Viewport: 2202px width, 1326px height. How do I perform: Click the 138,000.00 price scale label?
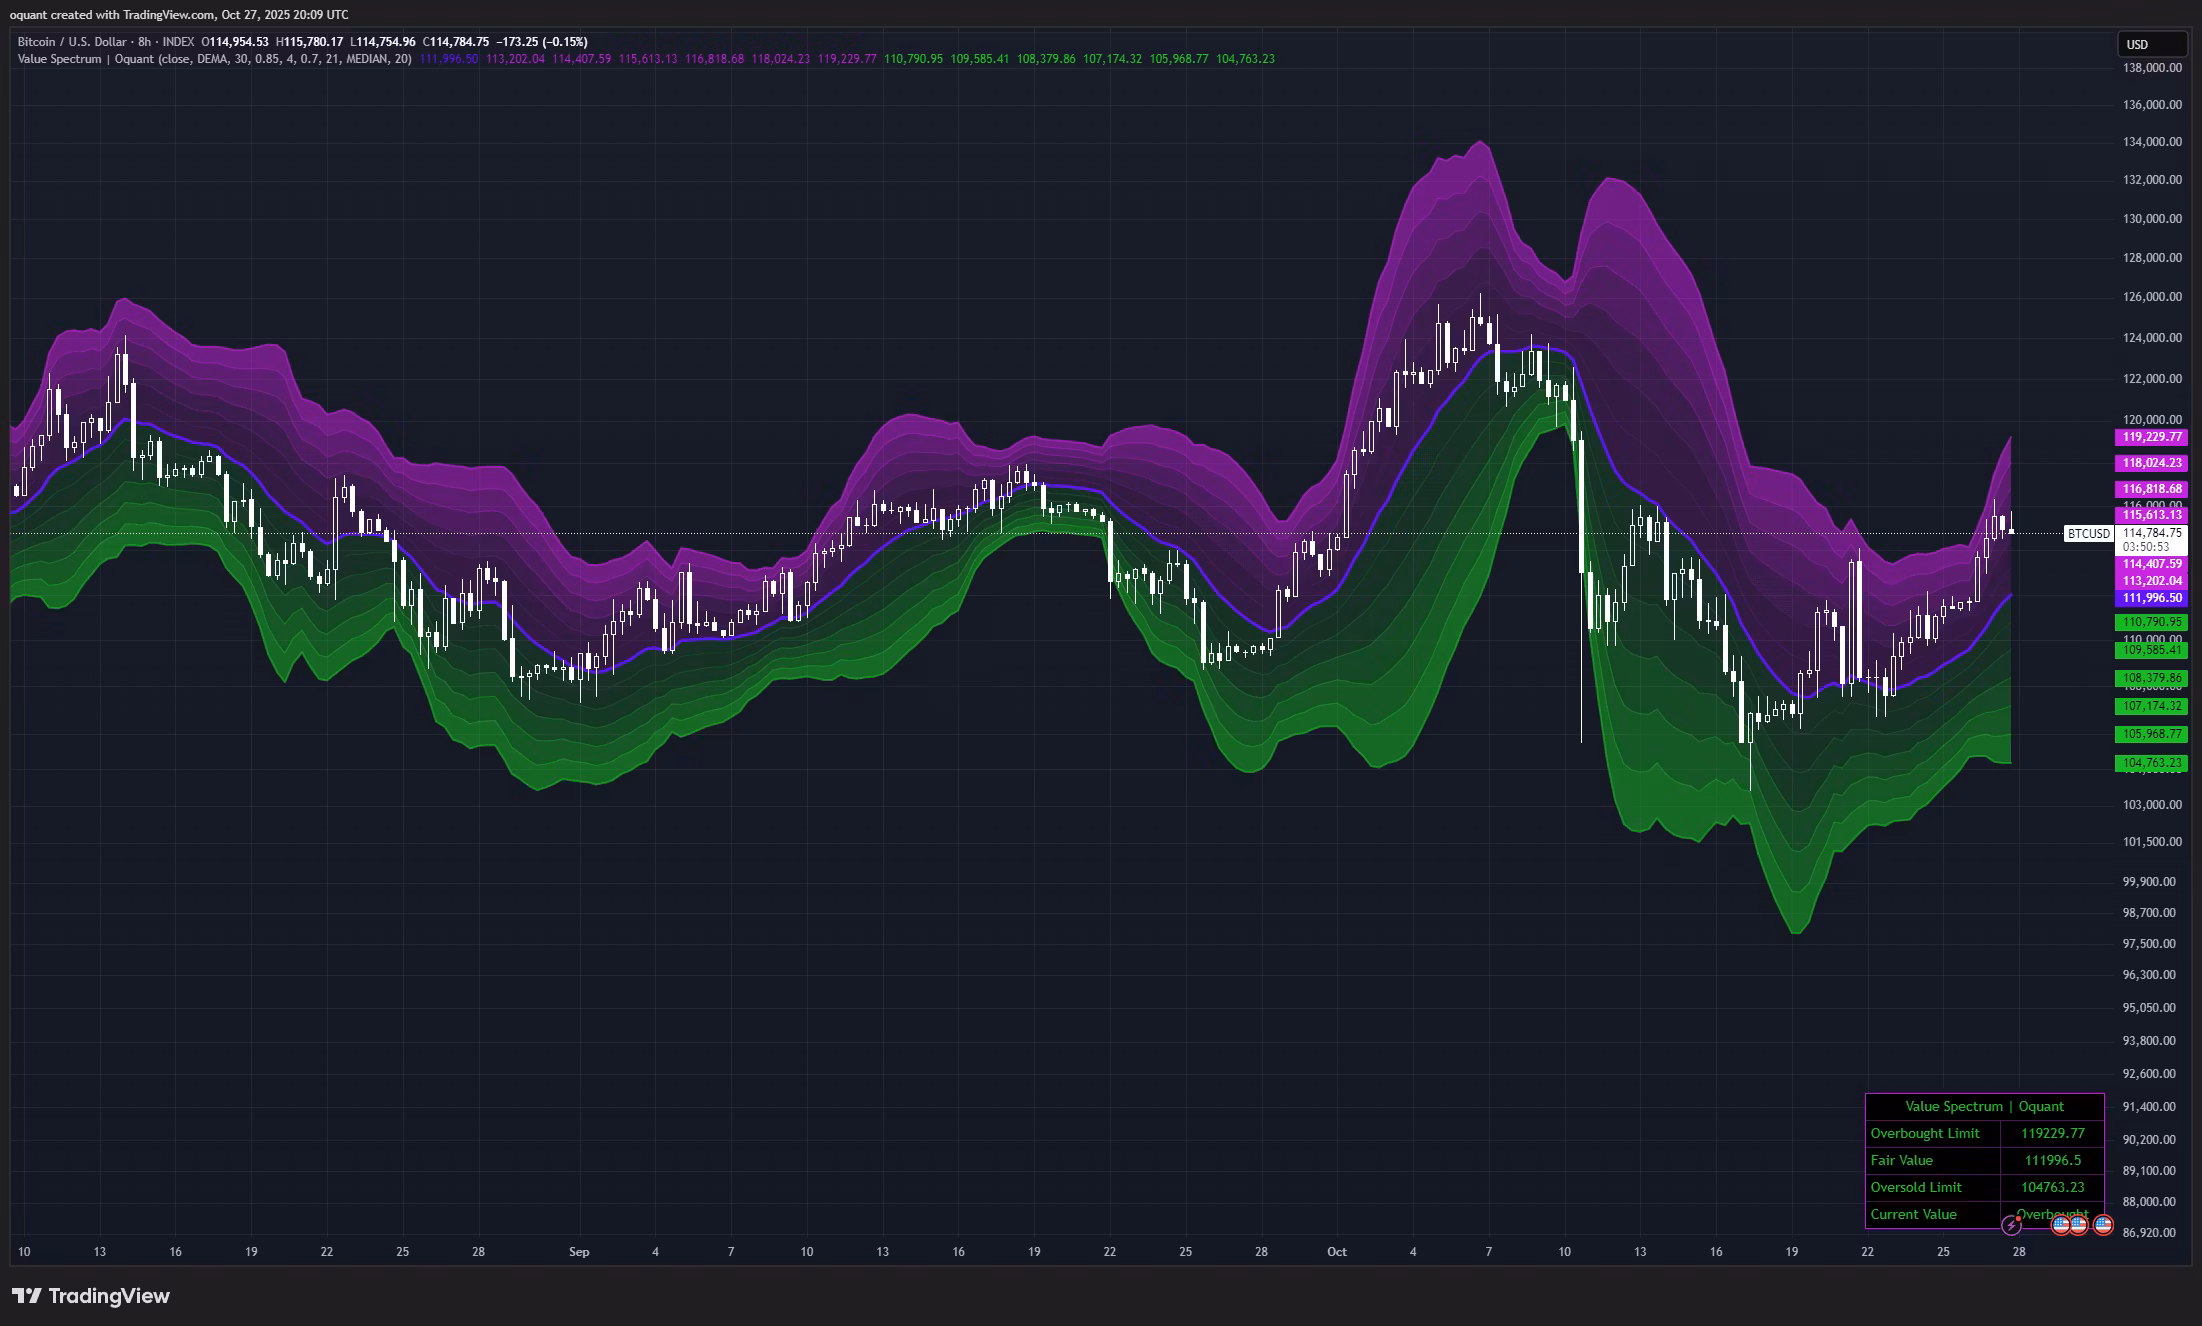pos(2151,67)
